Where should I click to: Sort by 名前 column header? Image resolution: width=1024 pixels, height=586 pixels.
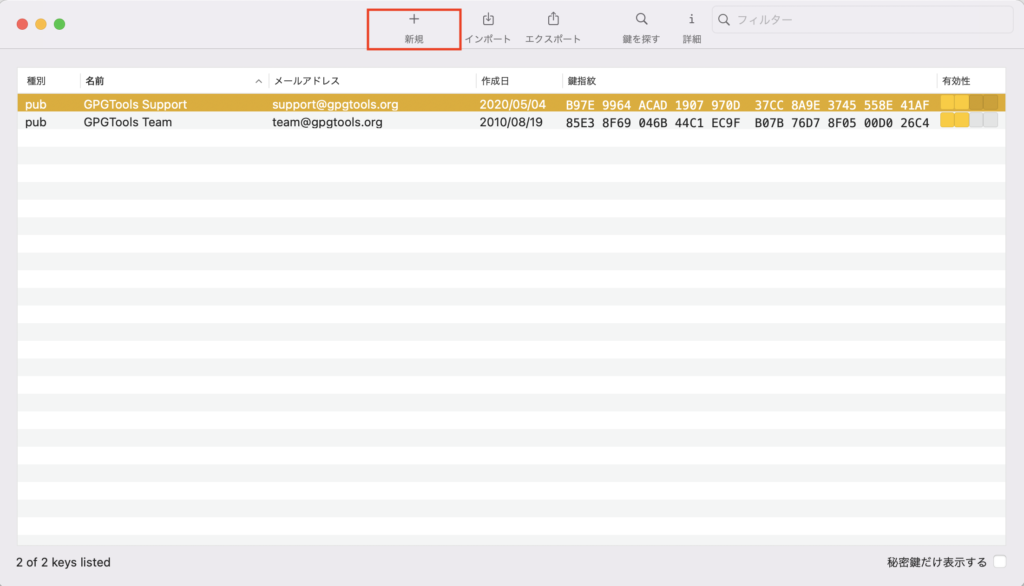tap(95, 81)
